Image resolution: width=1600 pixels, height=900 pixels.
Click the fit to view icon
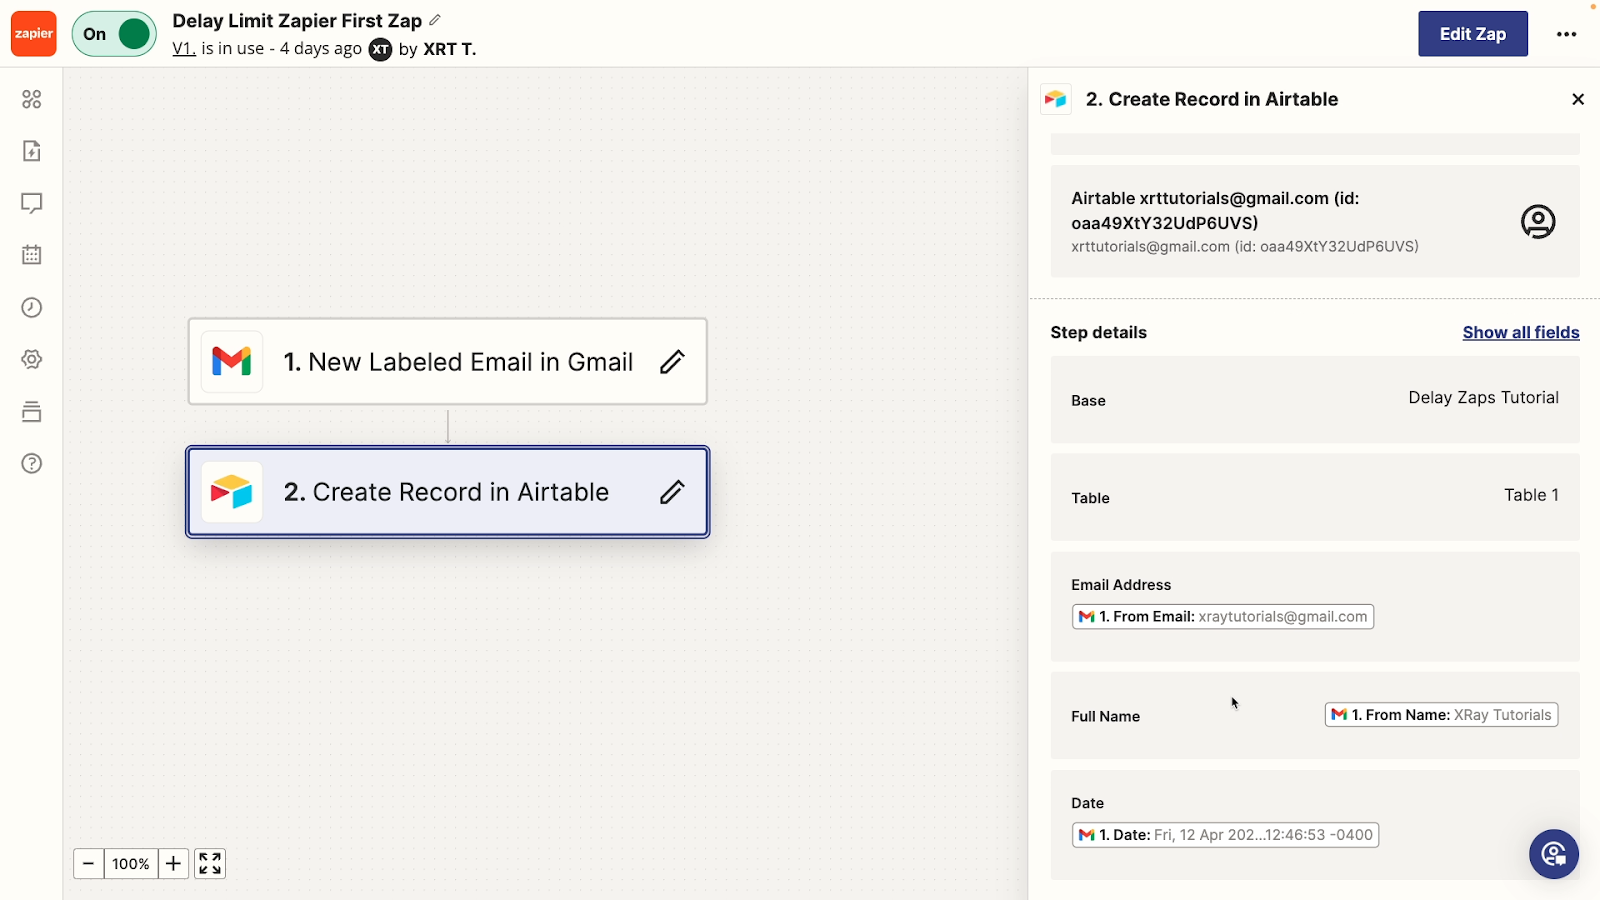pyautogui.click(x=210, y=863)
